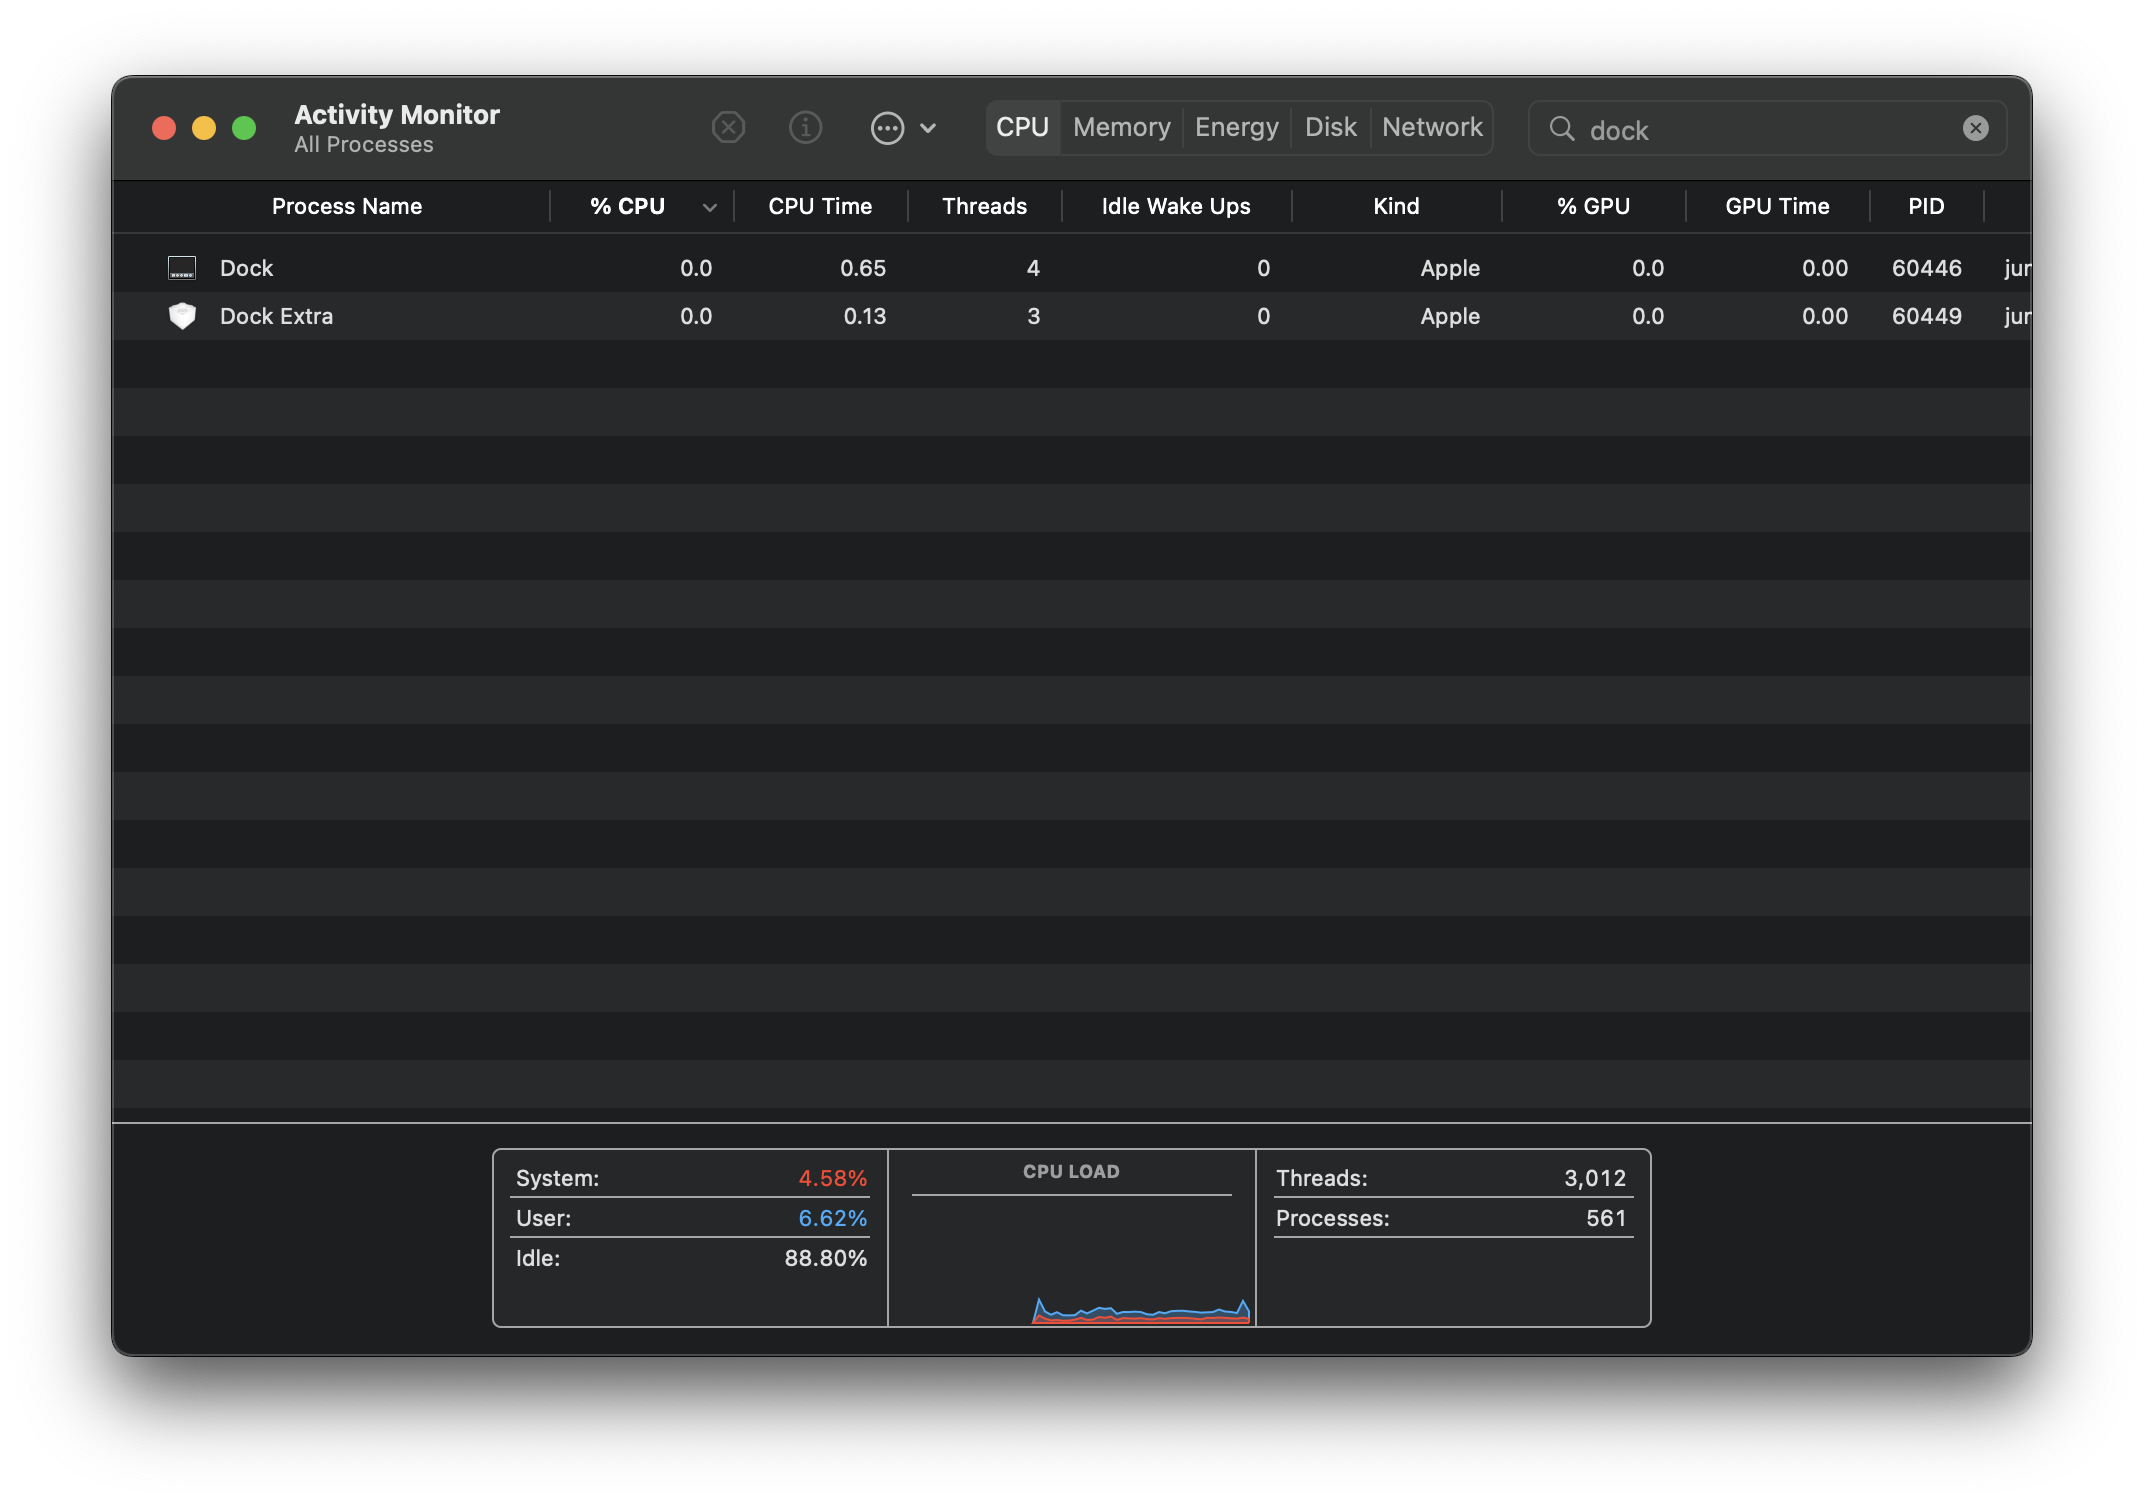Click the Processes 561 total
Image resolution: width=2144 pixels, height=1504 pixels.
coord(1606,1218)
